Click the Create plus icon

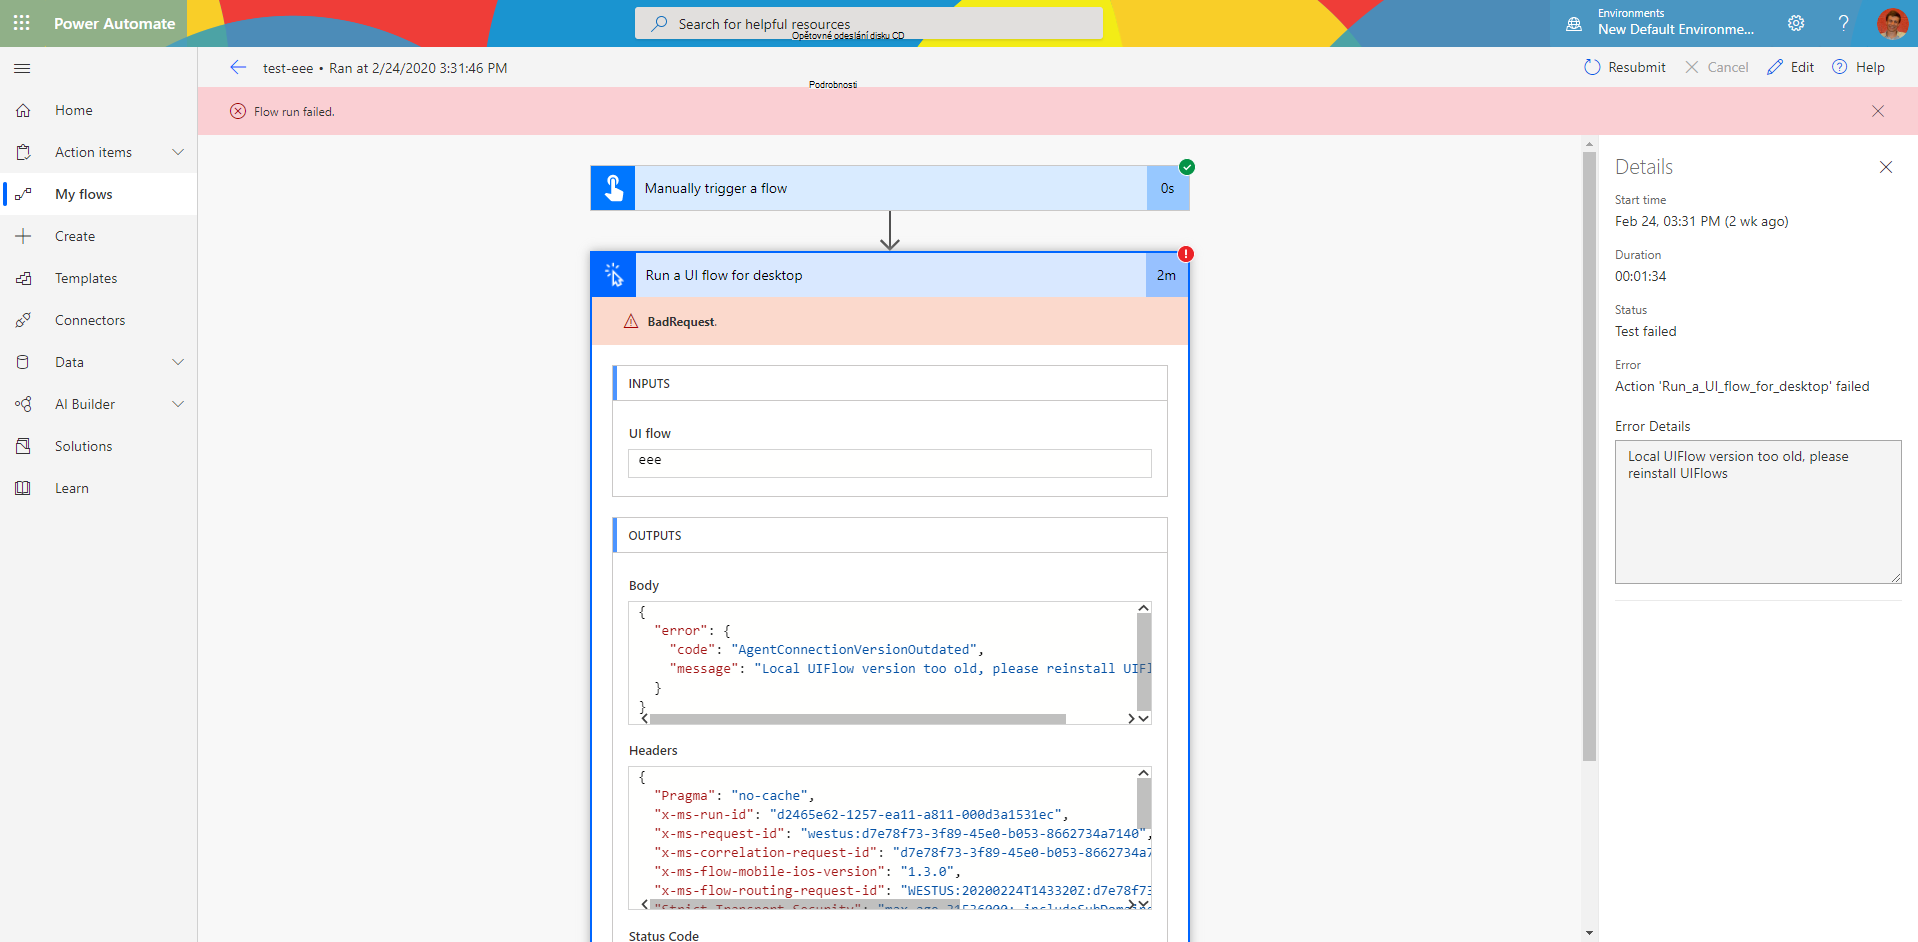click(23, 236)
